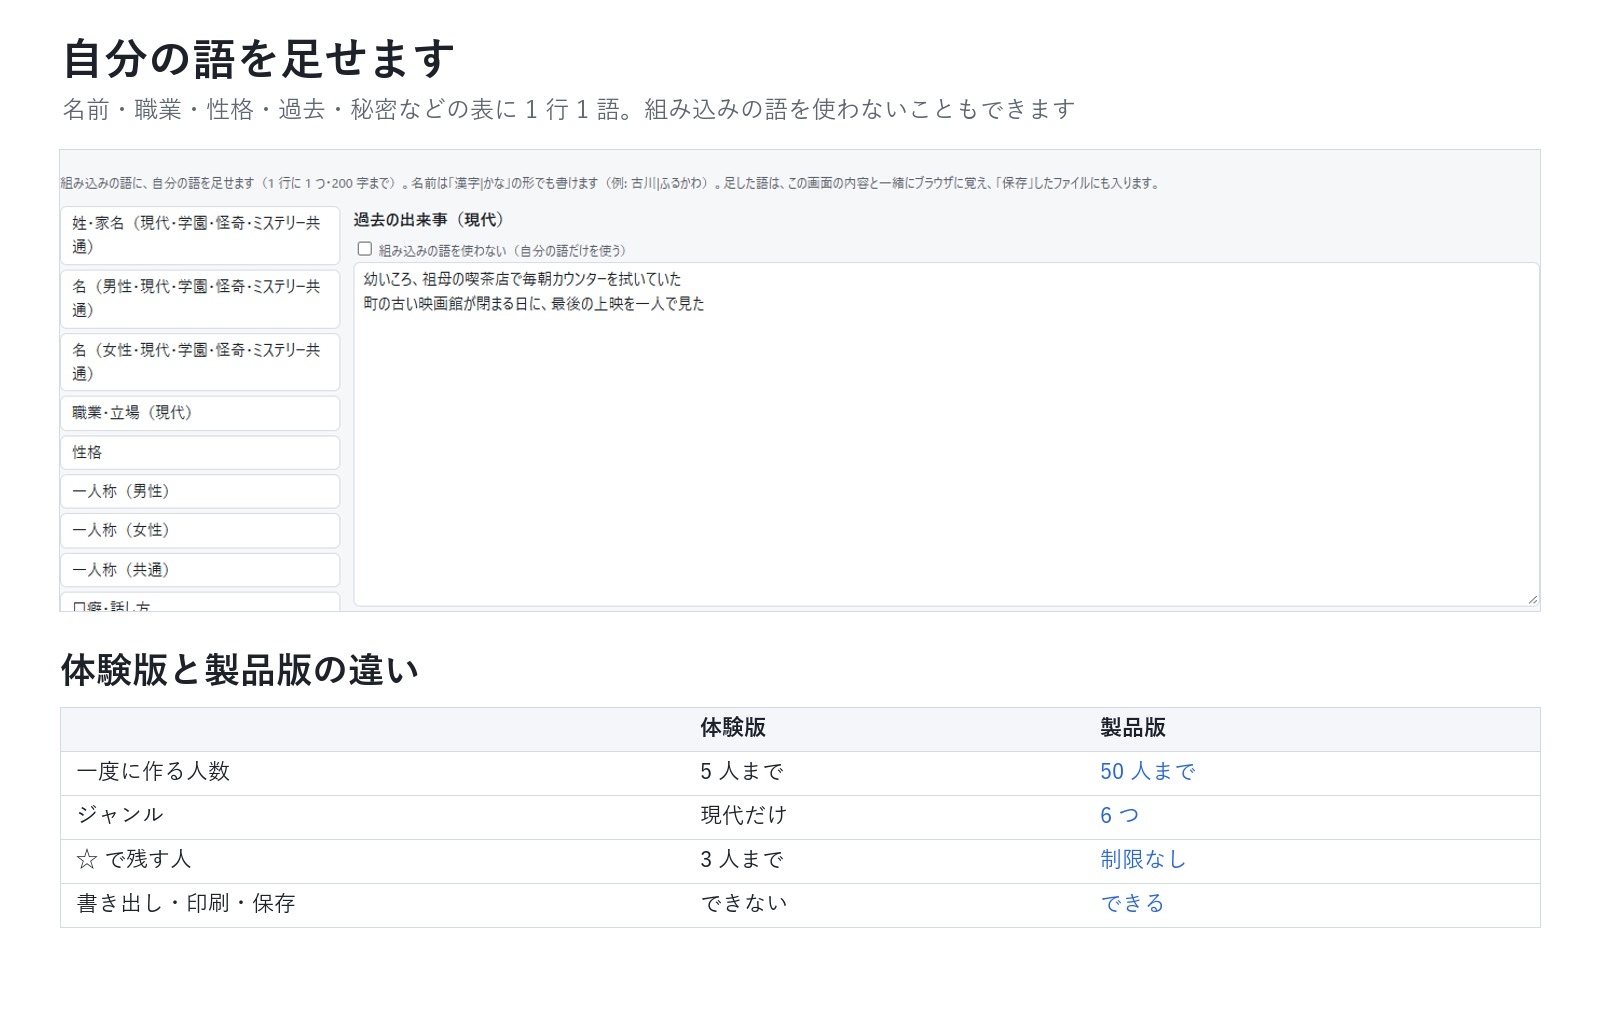1600x1010 pixels.
Task: Click the text area line starting 町の古い映画館
Action: (x=534, y=304)
